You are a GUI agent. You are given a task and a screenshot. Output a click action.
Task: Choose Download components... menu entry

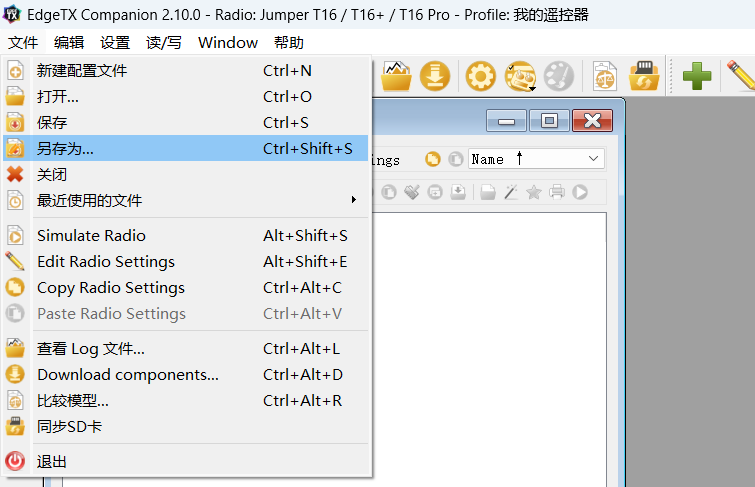pyautogui.click(x=186, y=375)
